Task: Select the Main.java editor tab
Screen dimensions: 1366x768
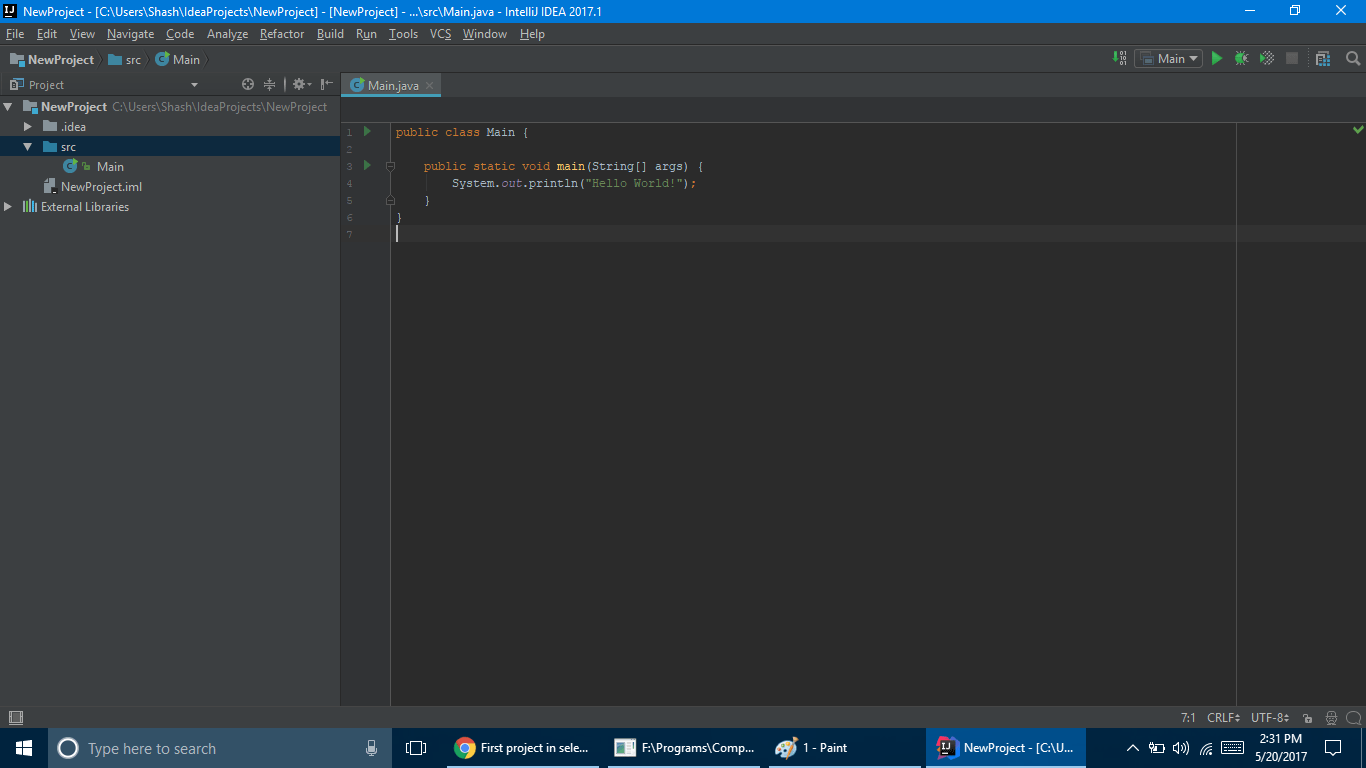Action: tap(390, 85)
